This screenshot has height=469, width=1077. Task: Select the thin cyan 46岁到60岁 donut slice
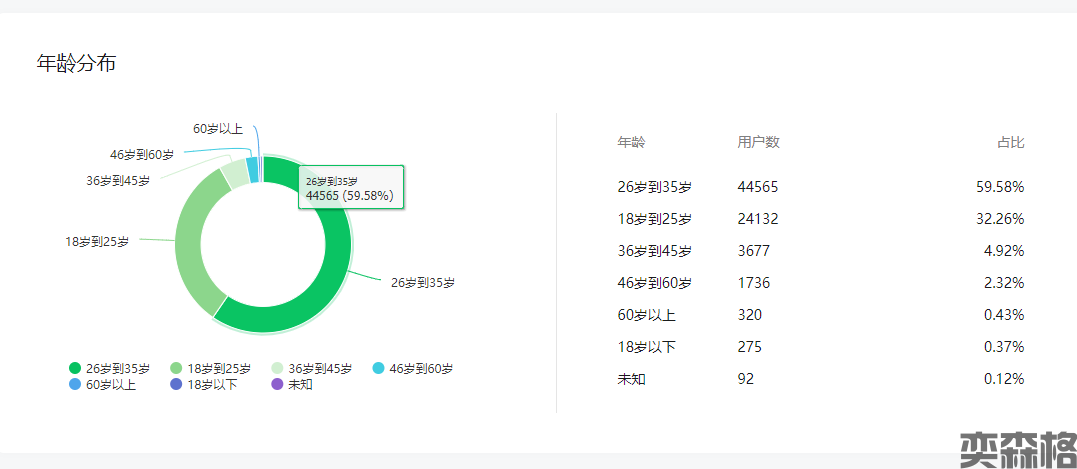pos(252,169)
